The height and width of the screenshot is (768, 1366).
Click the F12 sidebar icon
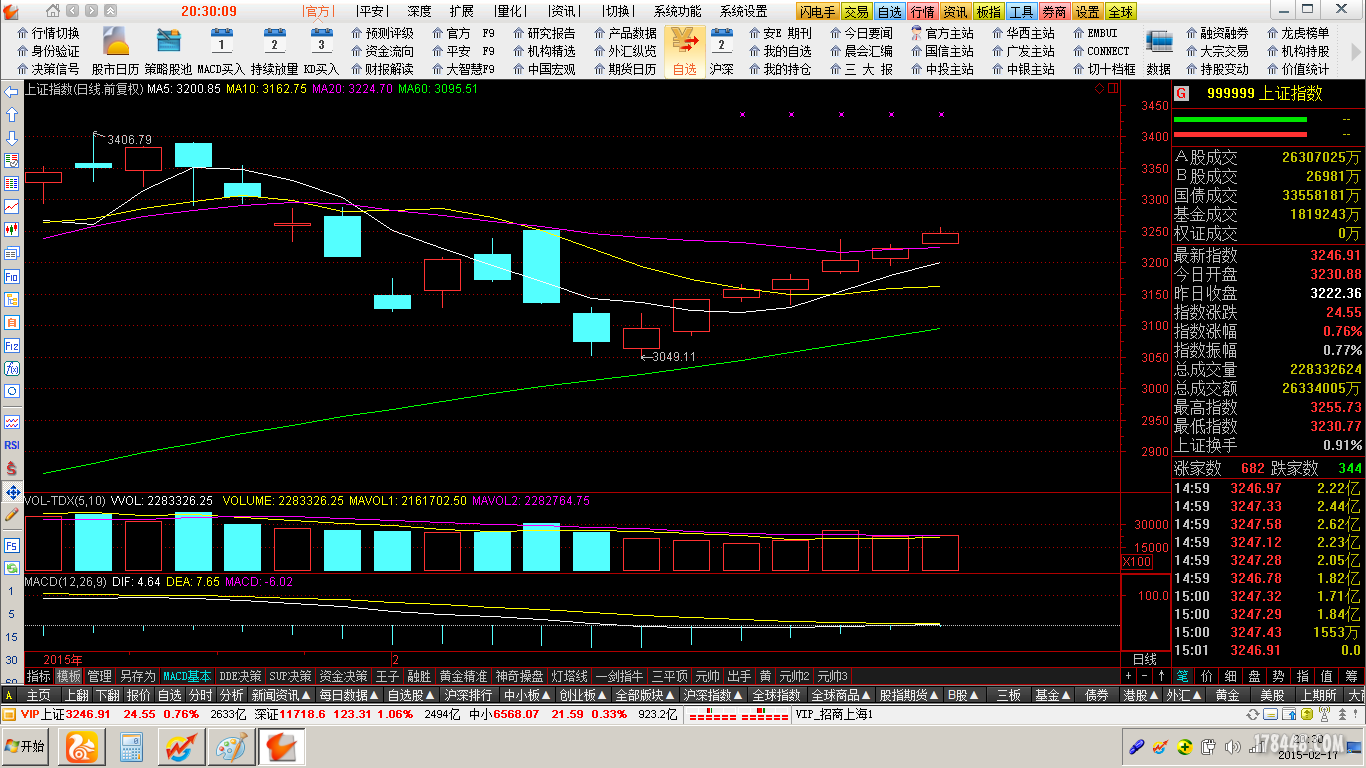(x=12, y=345)
